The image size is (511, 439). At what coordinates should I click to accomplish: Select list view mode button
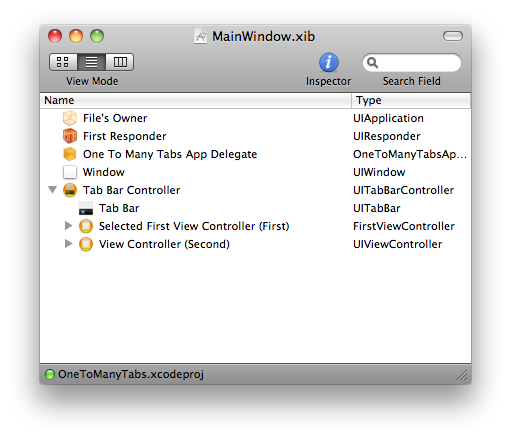[x=92, y=62]
